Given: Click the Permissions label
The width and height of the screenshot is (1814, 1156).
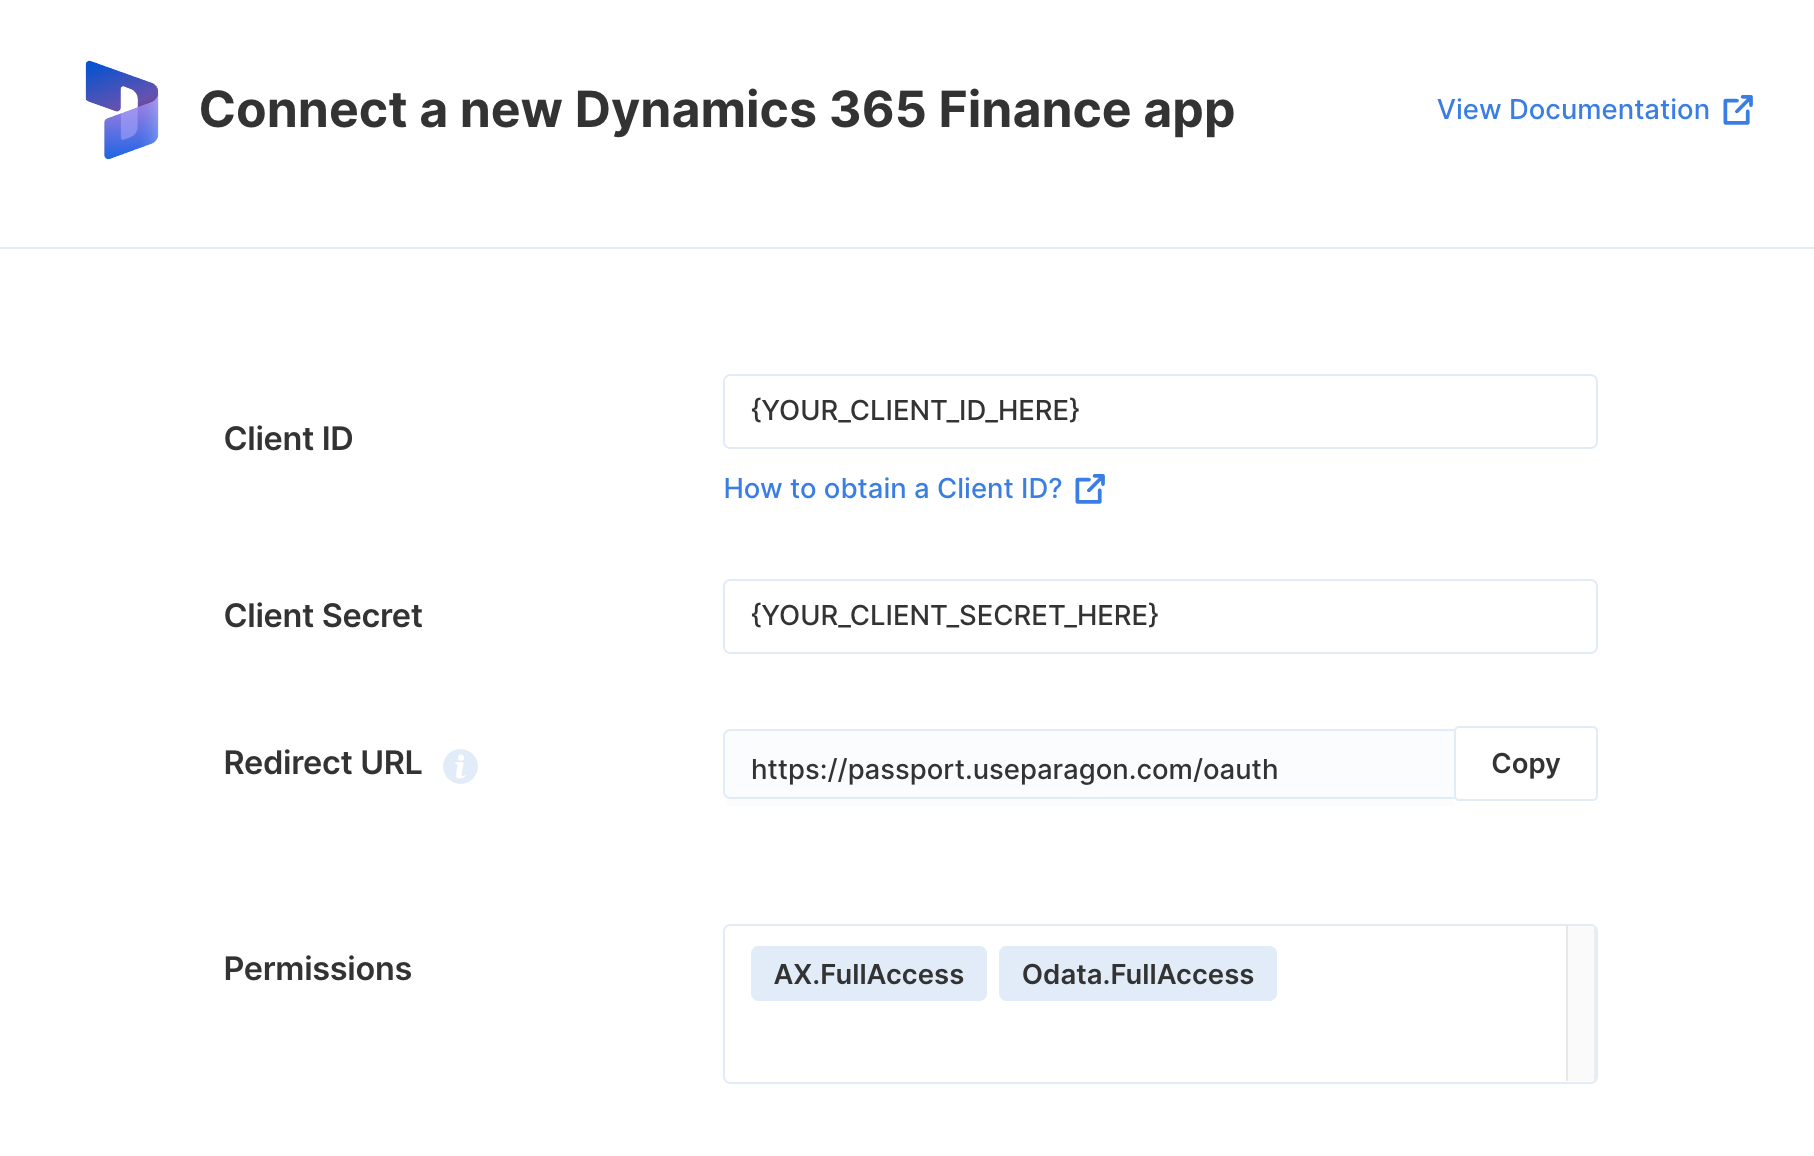Looking at the screenshot, I should point(318,969).
